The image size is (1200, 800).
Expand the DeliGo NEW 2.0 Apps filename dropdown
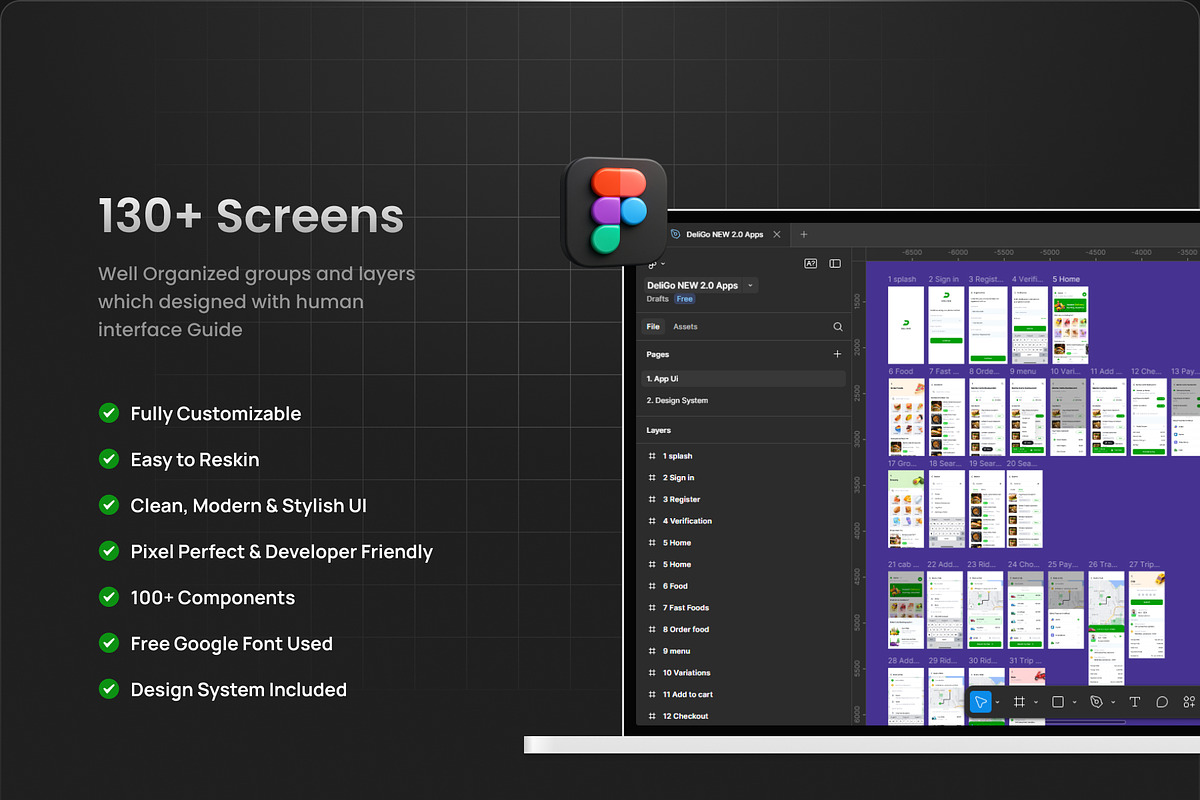(x=751, y=286)
